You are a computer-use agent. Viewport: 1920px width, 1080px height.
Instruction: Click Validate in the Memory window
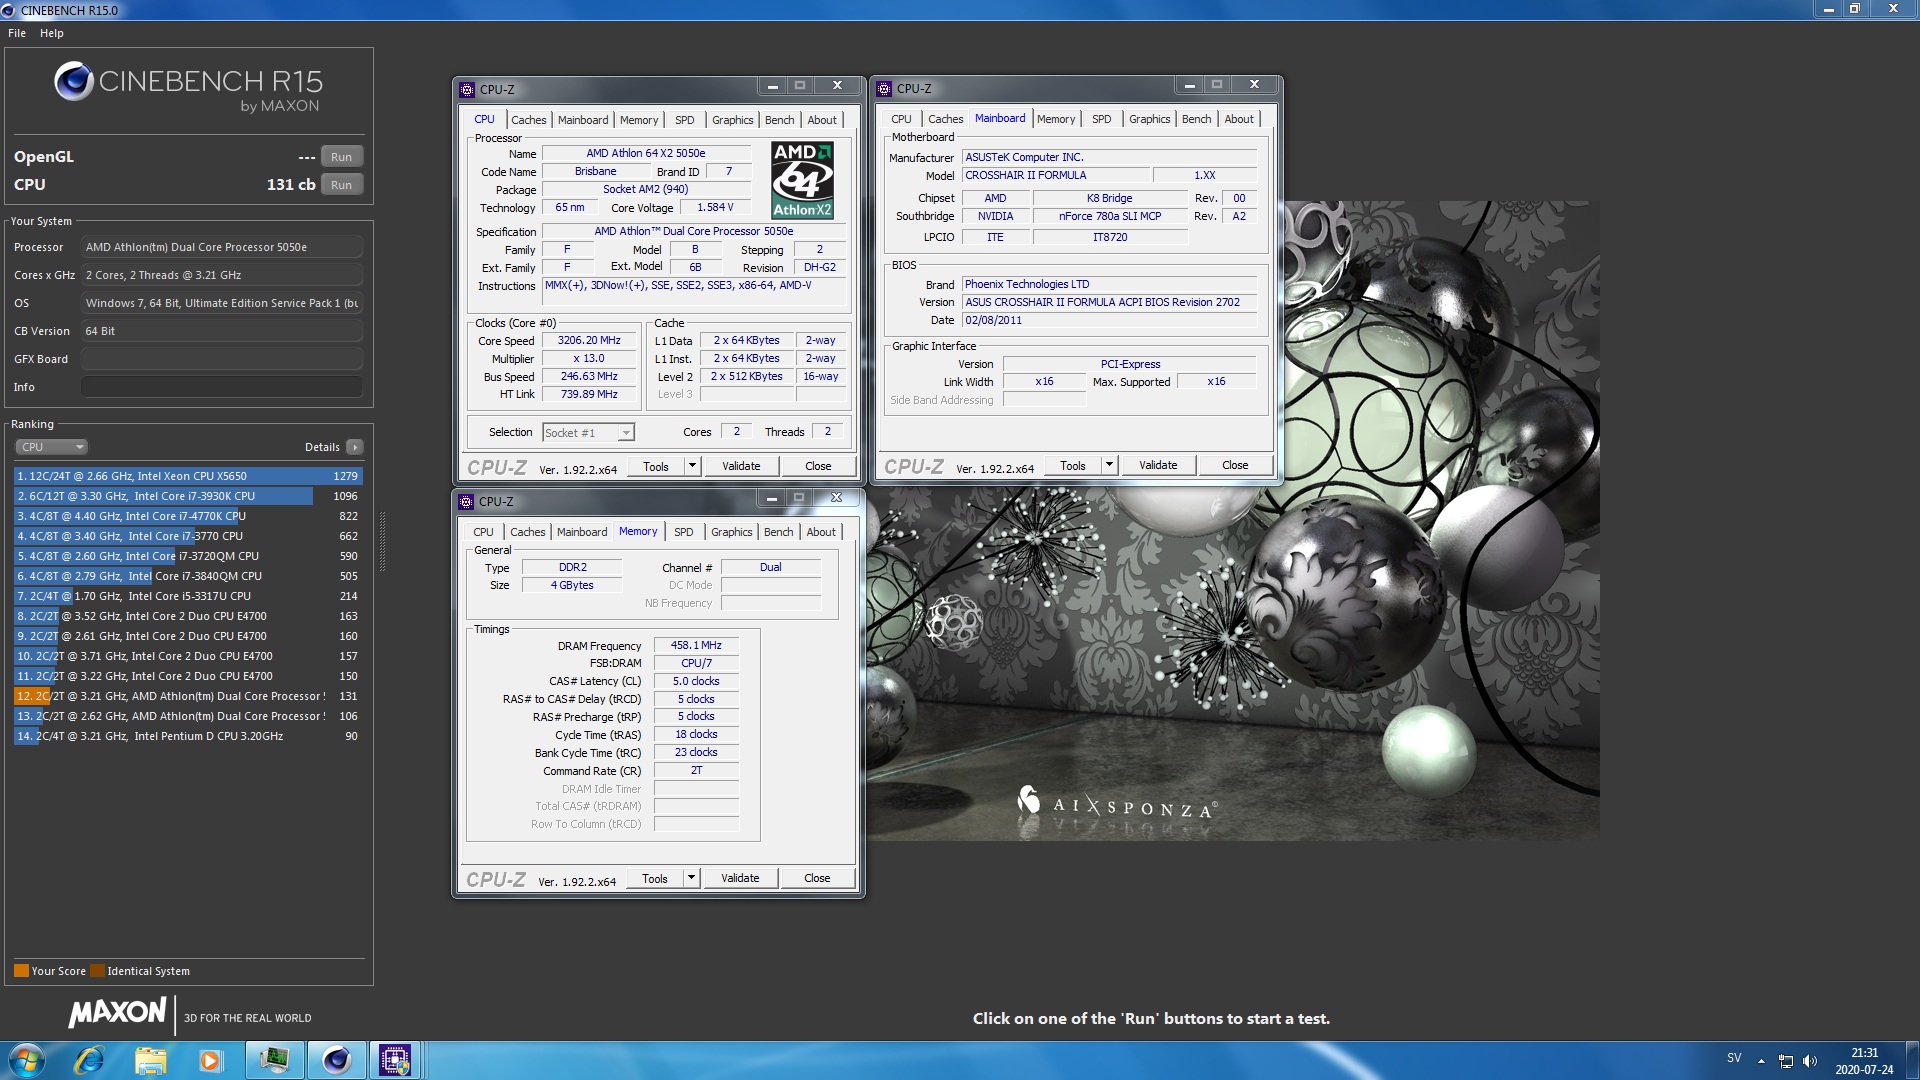(x=740, y=878)
